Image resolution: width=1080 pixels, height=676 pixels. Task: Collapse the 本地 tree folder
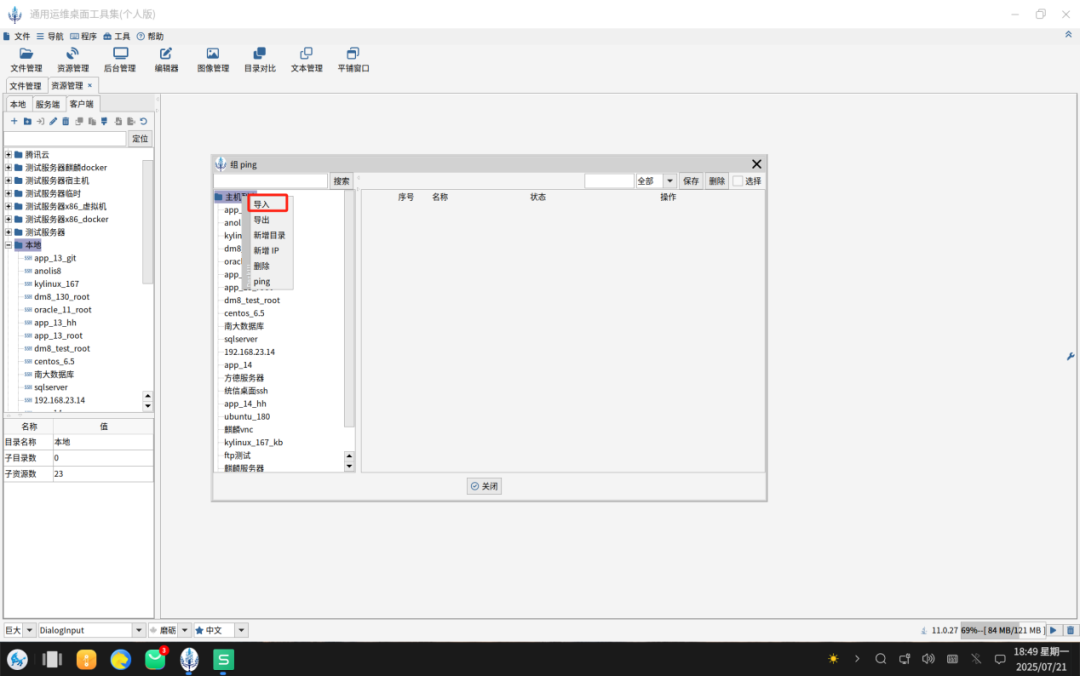8,245
